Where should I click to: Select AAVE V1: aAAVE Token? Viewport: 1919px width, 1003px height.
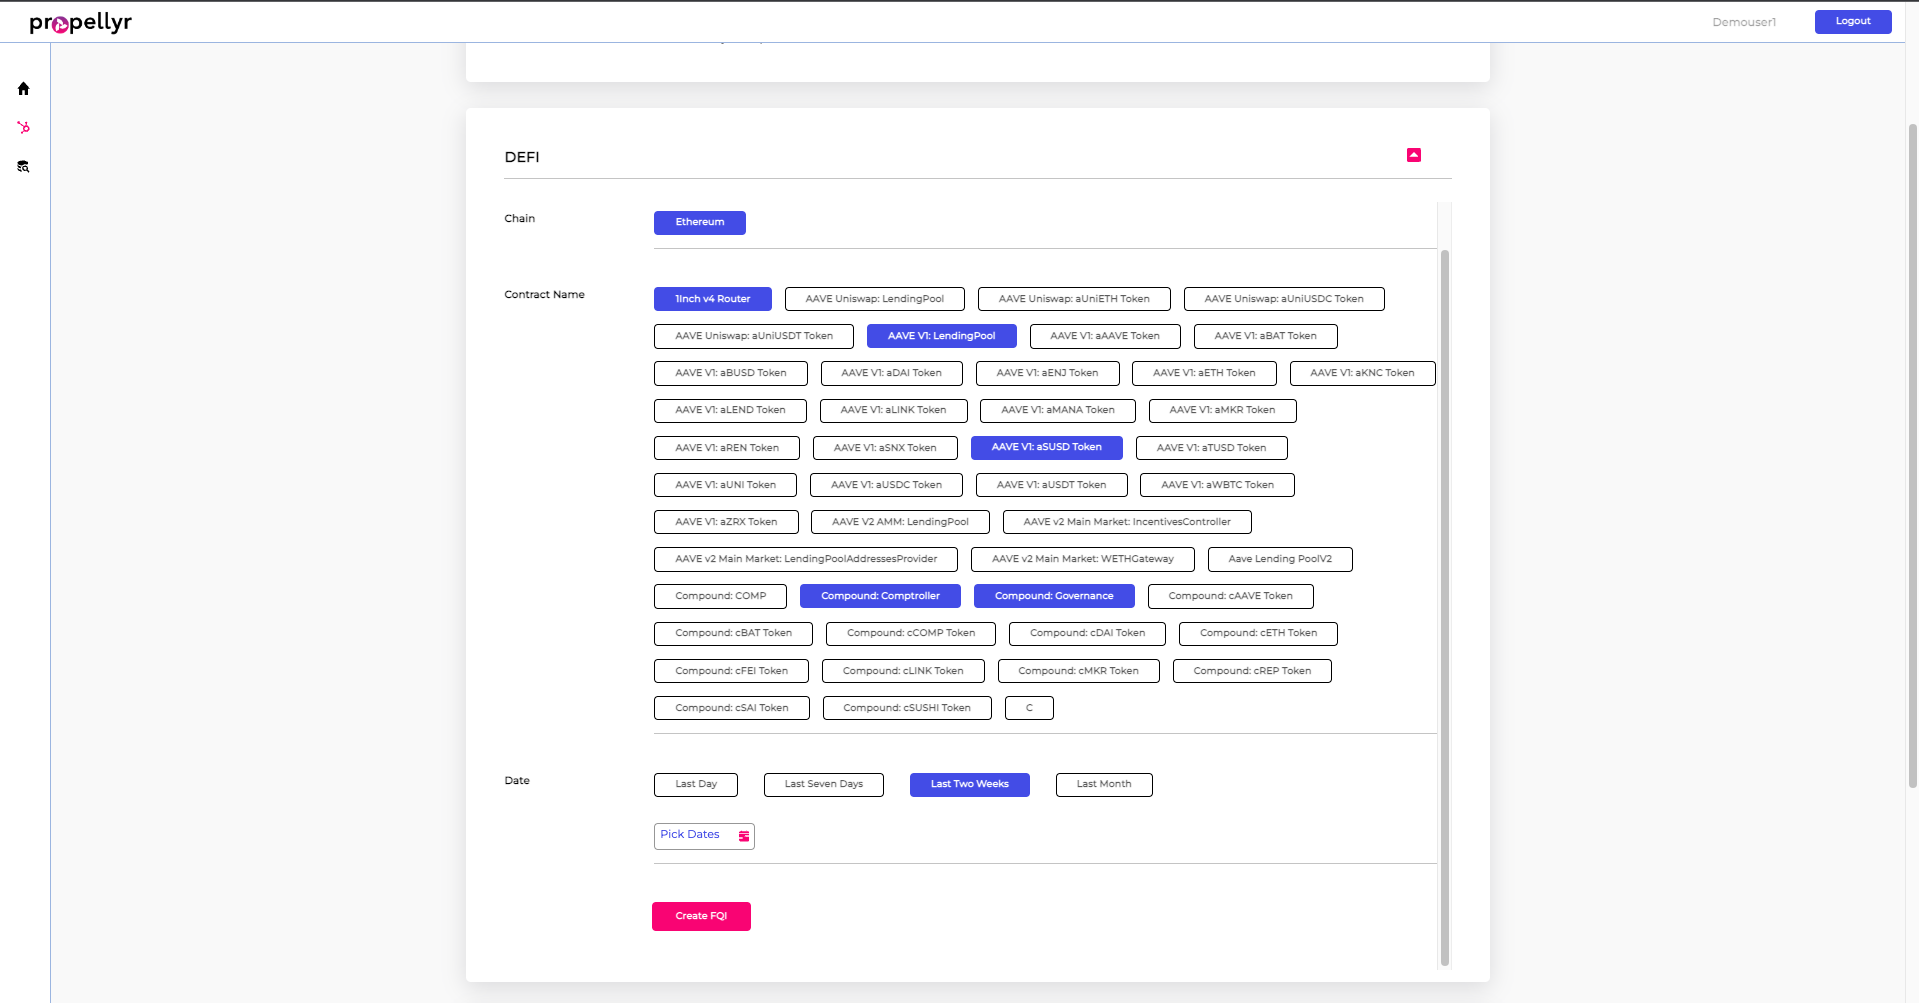[1105, 336]
